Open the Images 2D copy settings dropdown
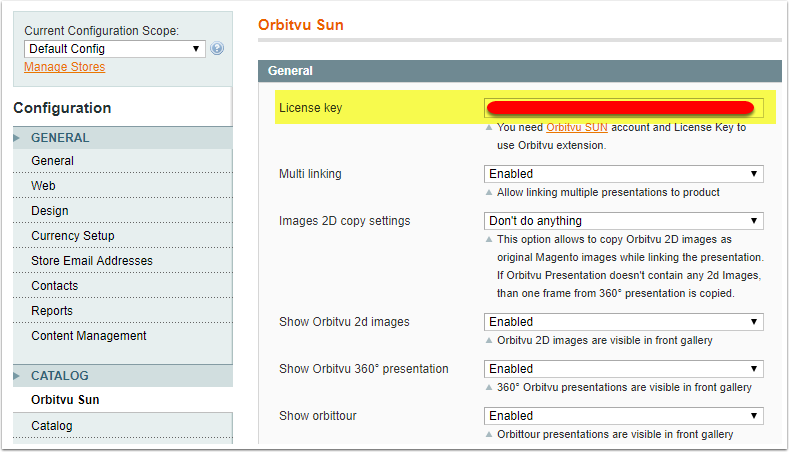This screenshot has height=452, width=789. [623, 221]
